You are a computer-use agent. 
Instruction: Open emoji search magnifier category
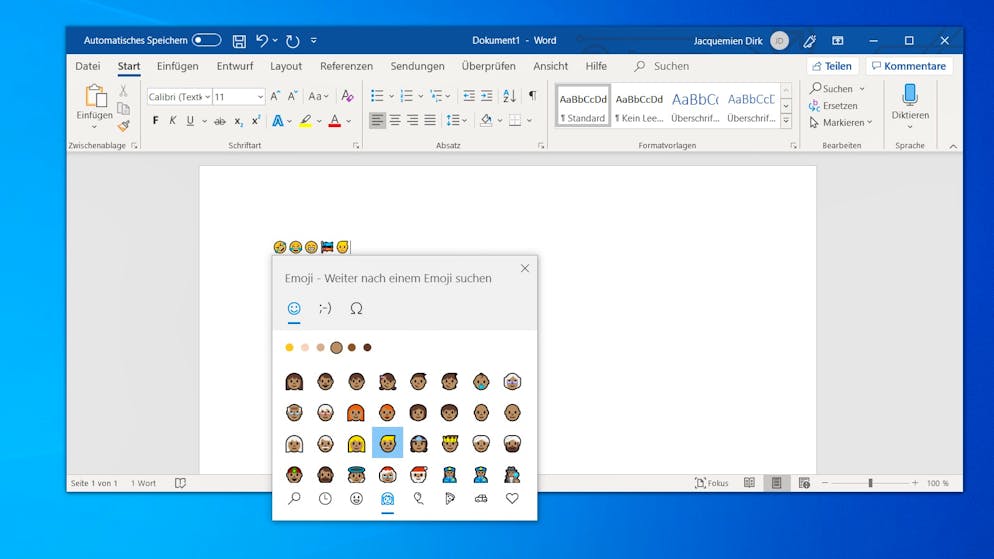tap(294, 499)
